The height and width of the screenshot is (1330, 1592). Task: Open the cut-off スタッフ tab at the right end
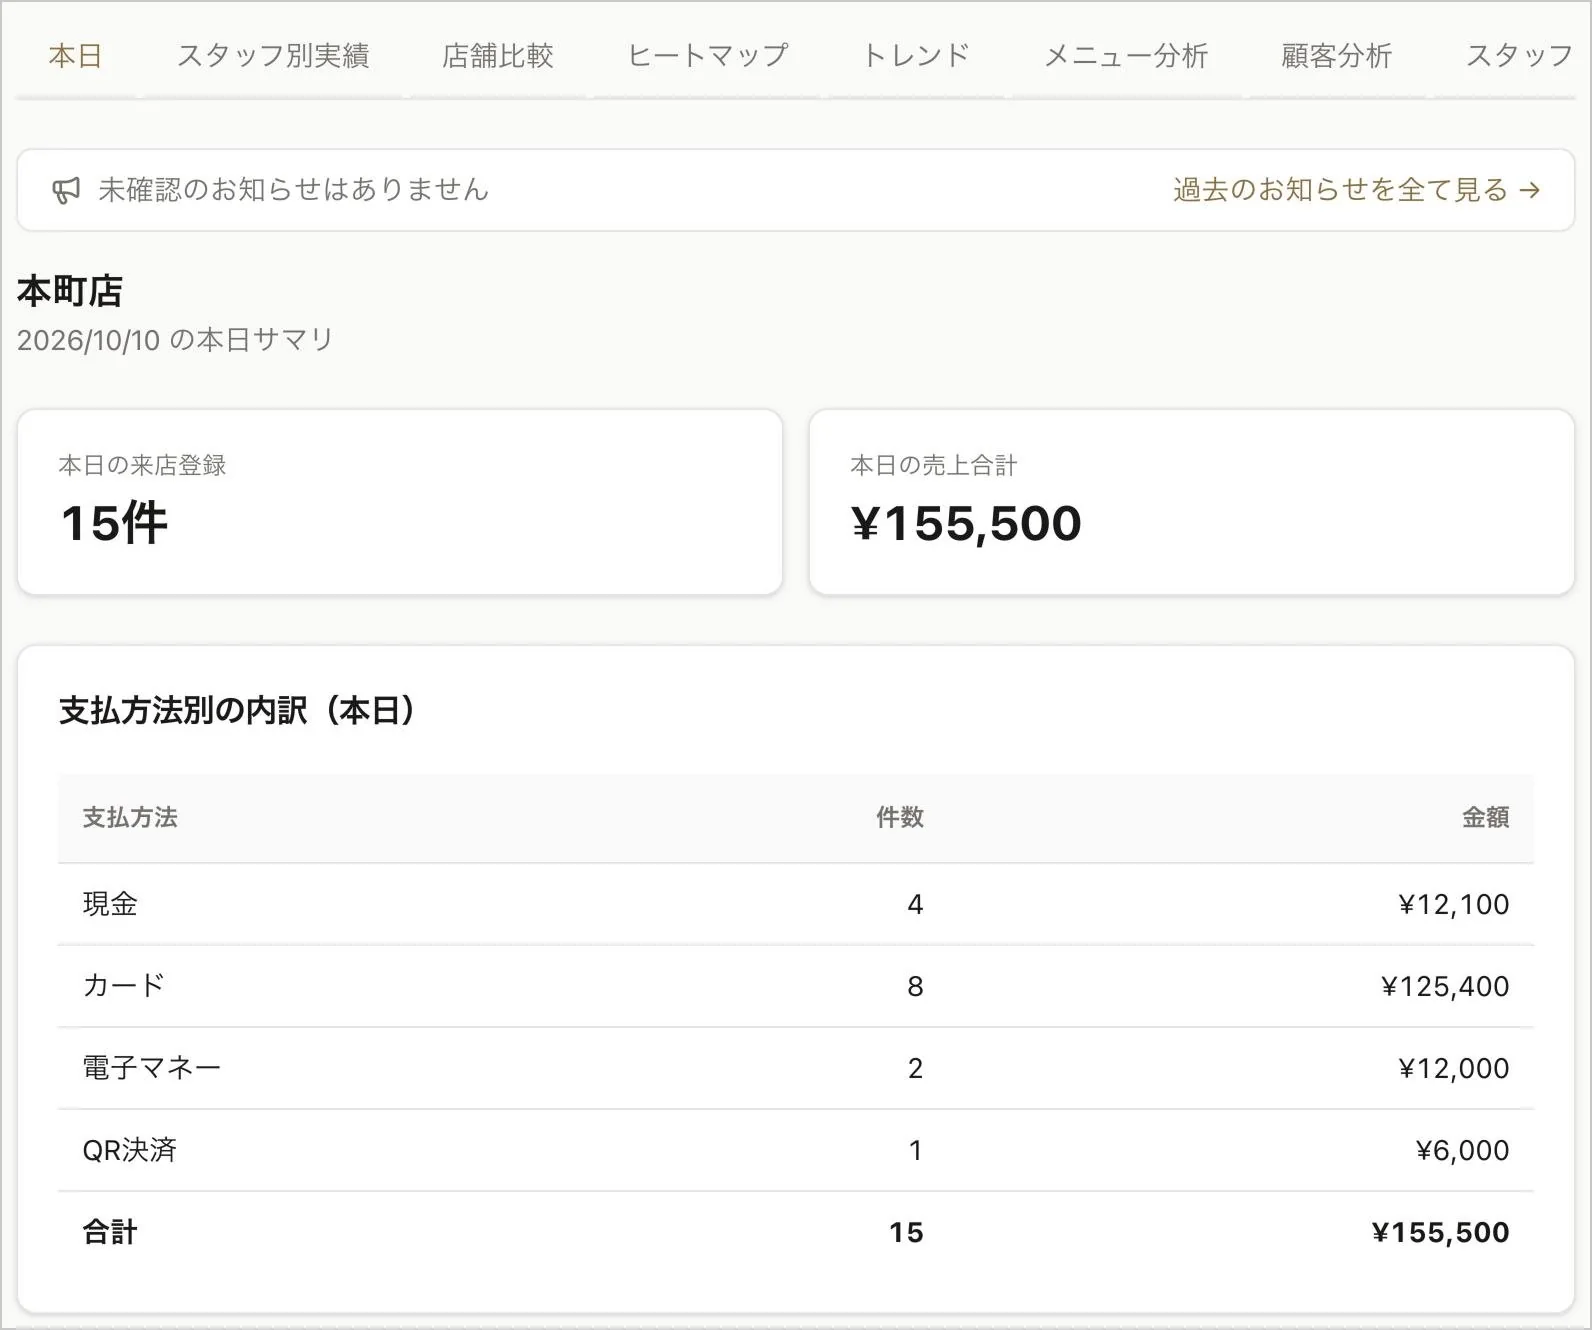pos(1520,56)
